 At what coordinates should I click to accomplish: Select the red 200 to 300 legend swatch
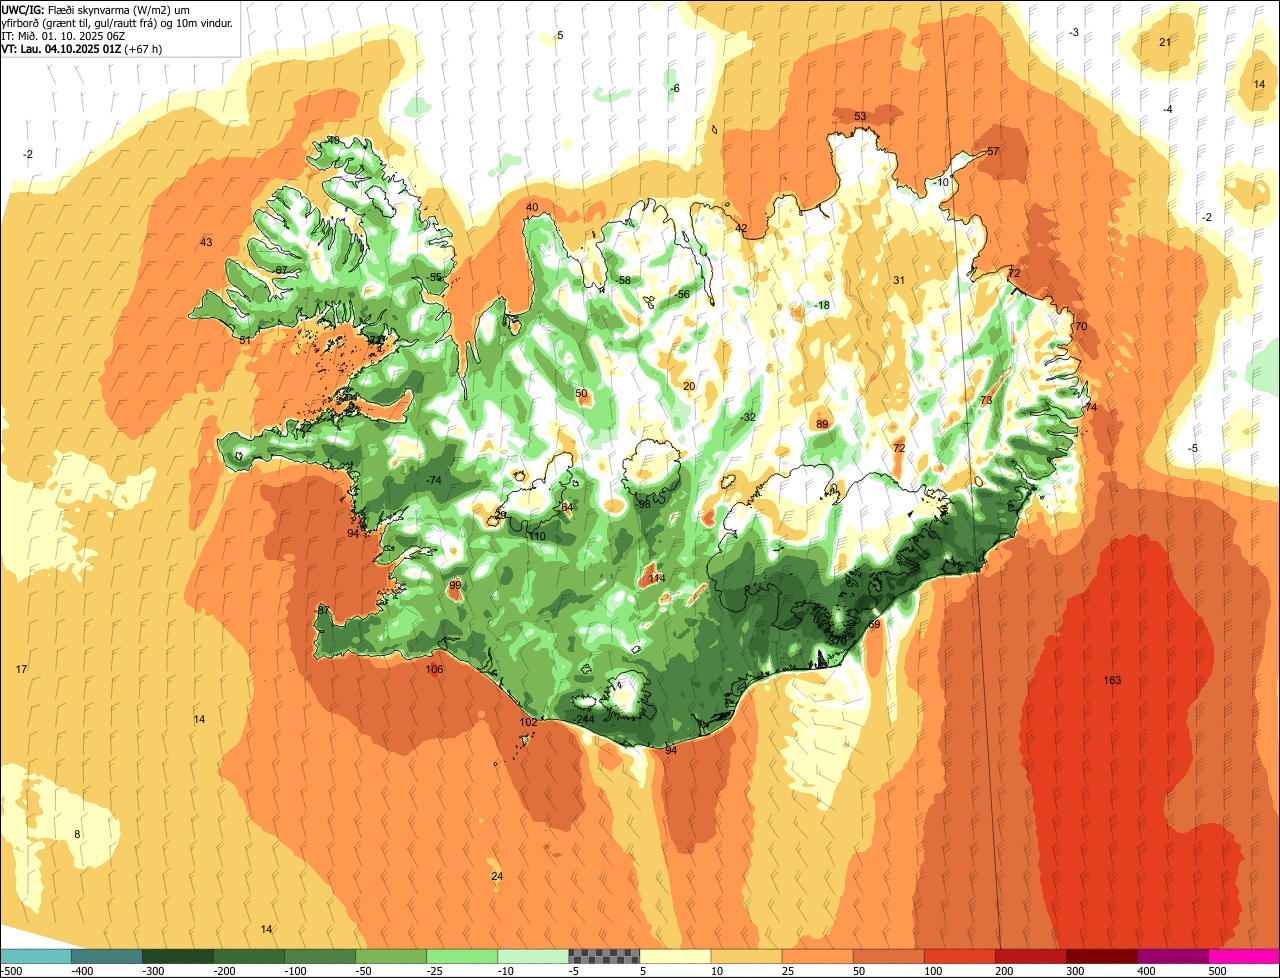pos(1030,956)
